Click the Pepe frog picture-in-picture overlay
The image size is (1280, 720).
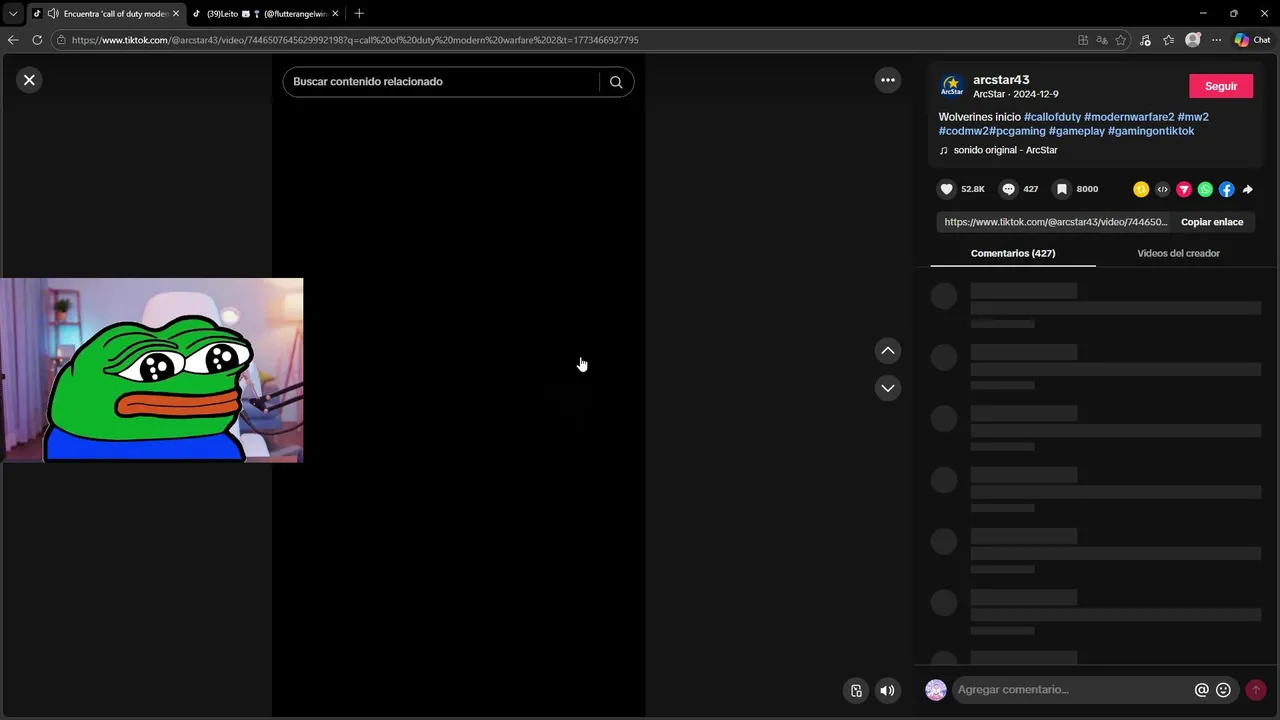151,370
